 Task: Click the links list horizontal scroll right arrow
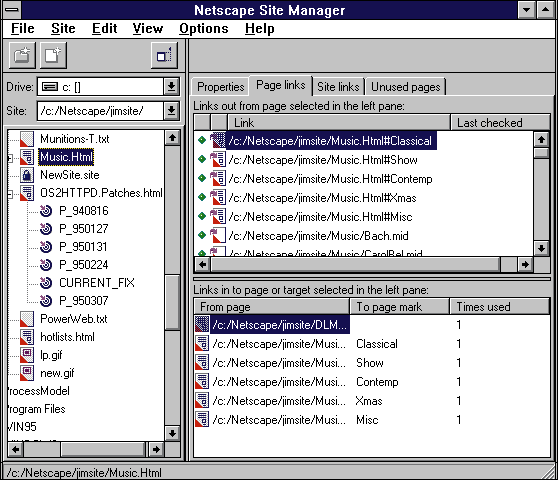coord(525,265)
